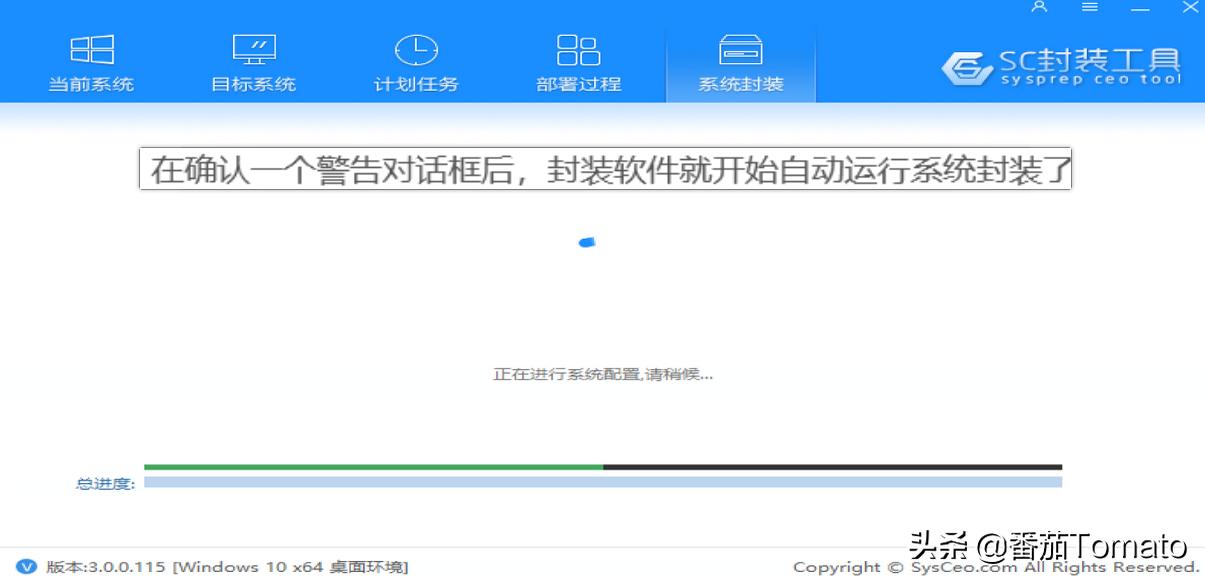This screenshot has height=579, width=1205.
Task: Click the 计划任务 clock icon
Action: [415, 48]
